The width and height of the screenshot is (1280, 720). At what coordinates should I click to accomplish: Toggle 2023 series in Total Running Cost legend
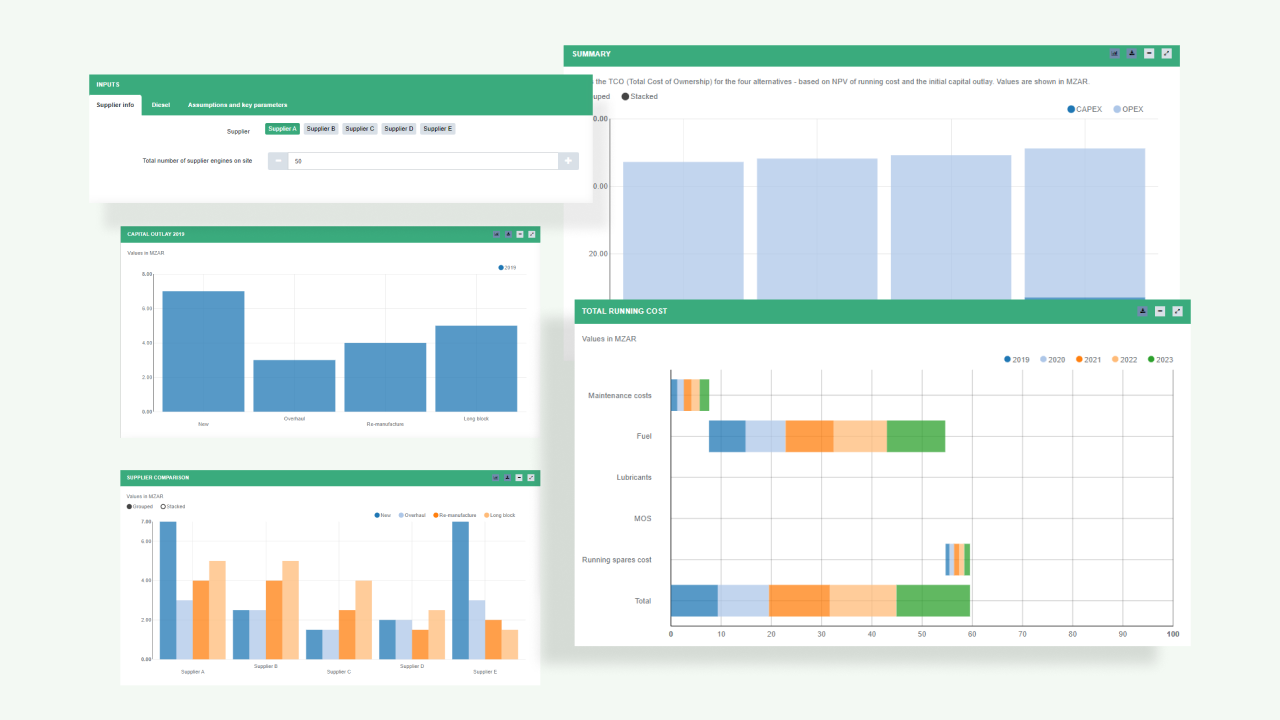pyautogui.click(x=1161, y=360)
